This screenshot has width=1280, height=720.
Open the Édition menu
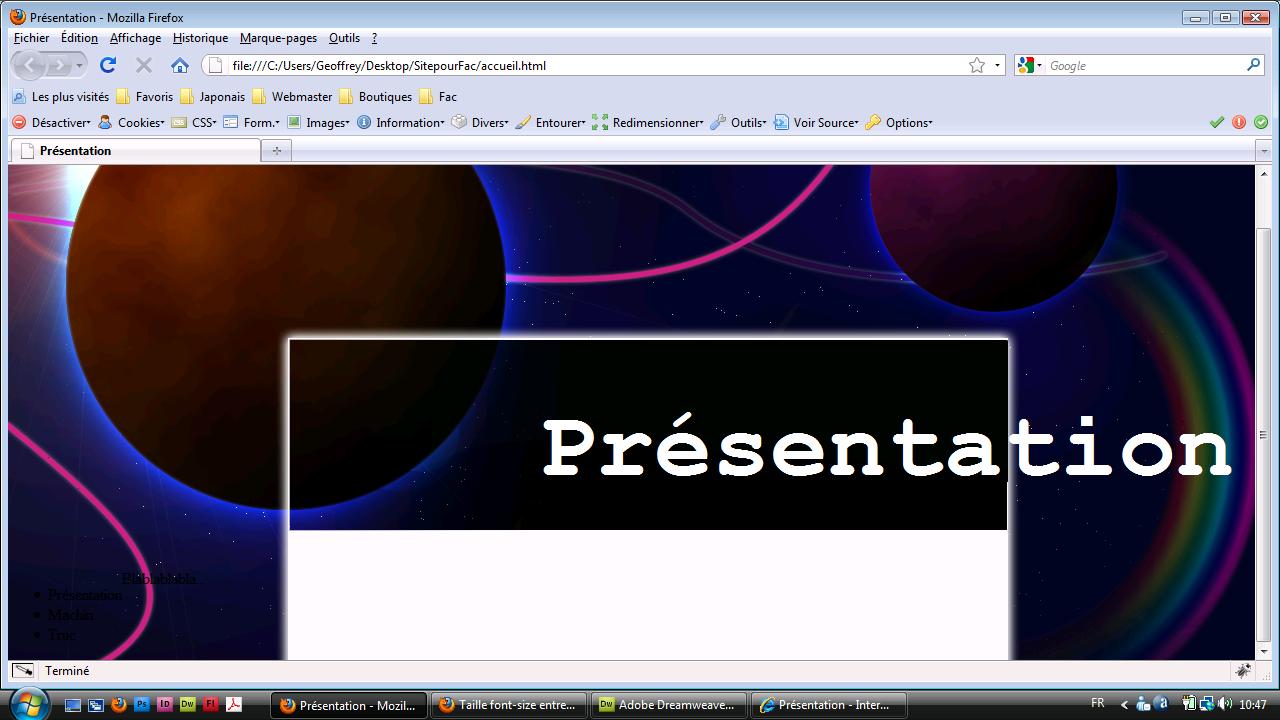[x=79, y=38]
